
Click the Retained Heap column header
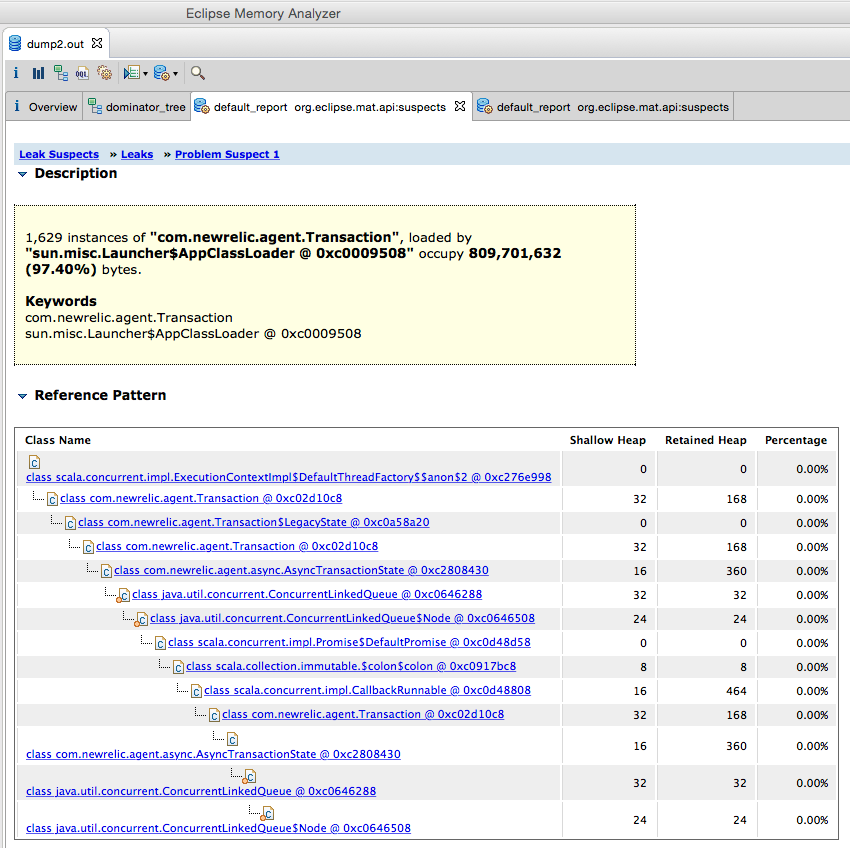706,440
